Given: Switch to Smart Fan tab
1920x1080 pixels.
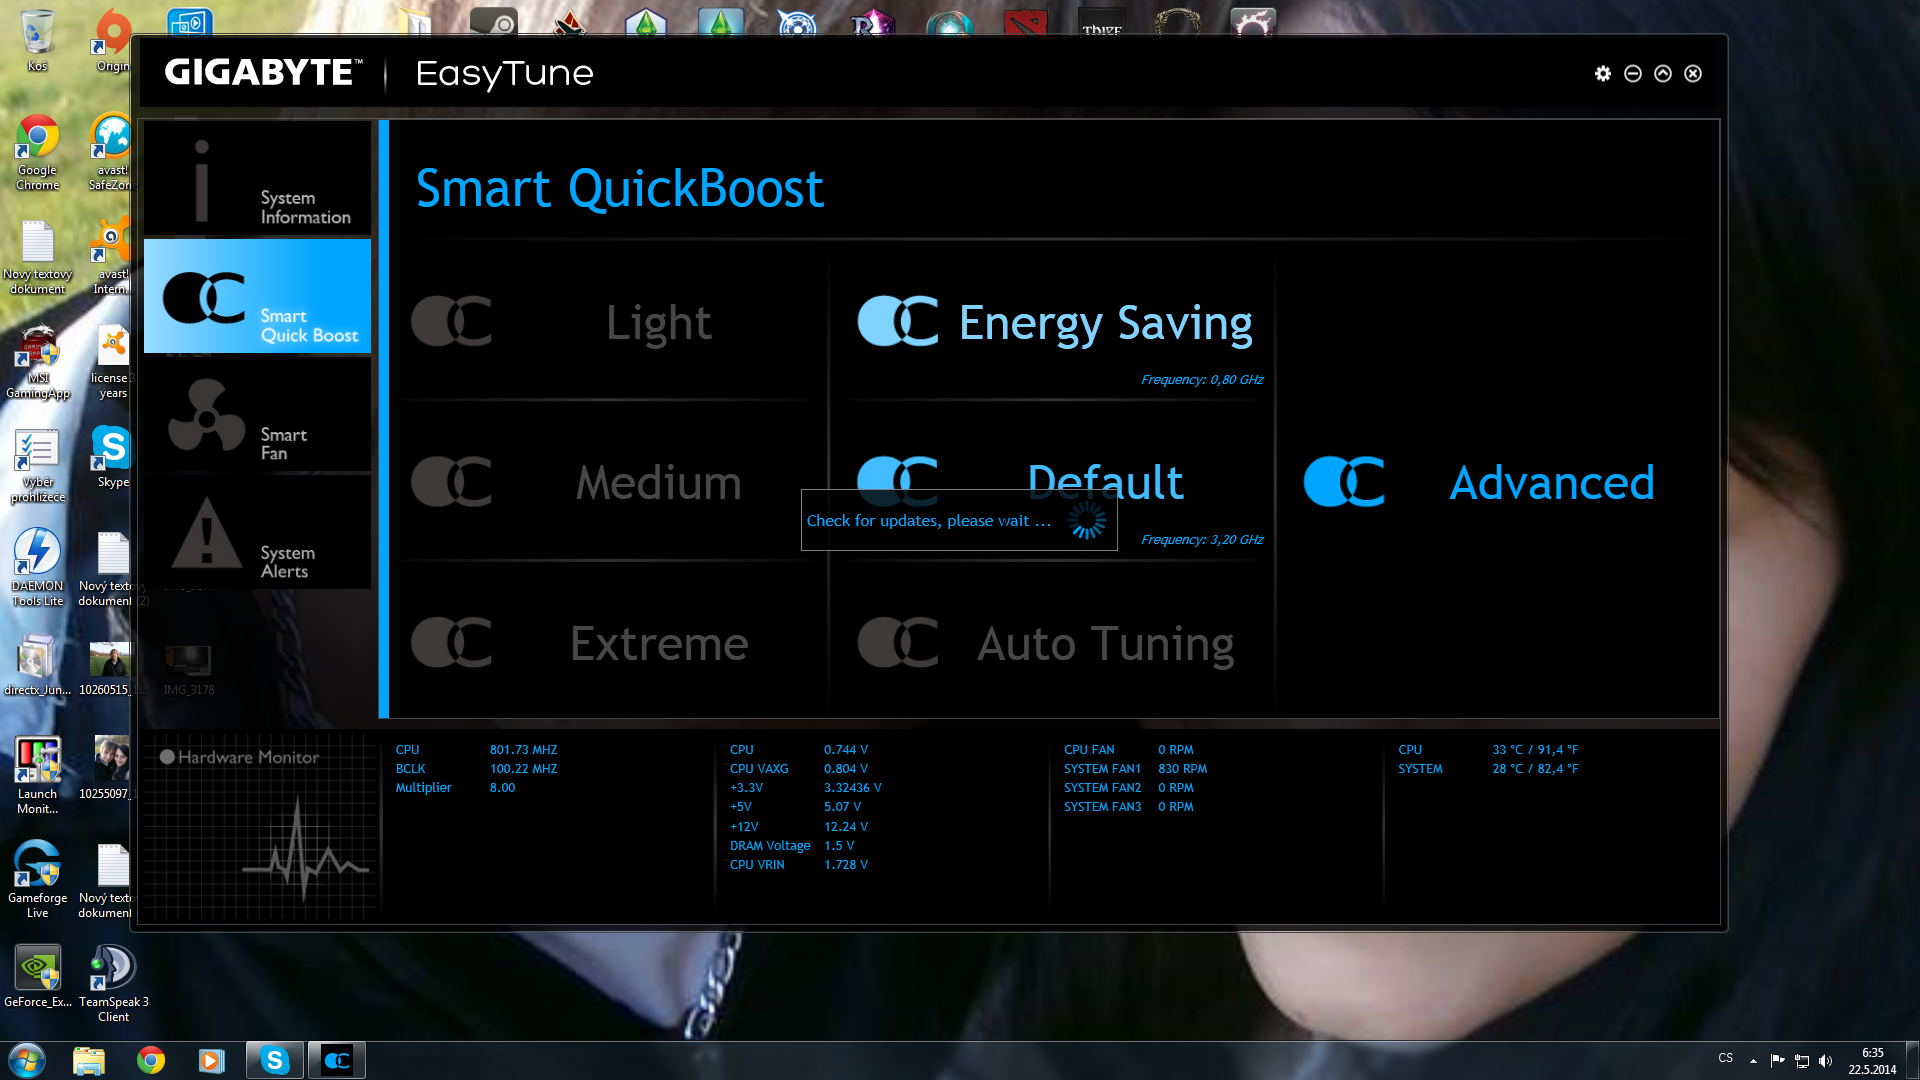Looking at the screenshot, I should (x=257, y=416).
